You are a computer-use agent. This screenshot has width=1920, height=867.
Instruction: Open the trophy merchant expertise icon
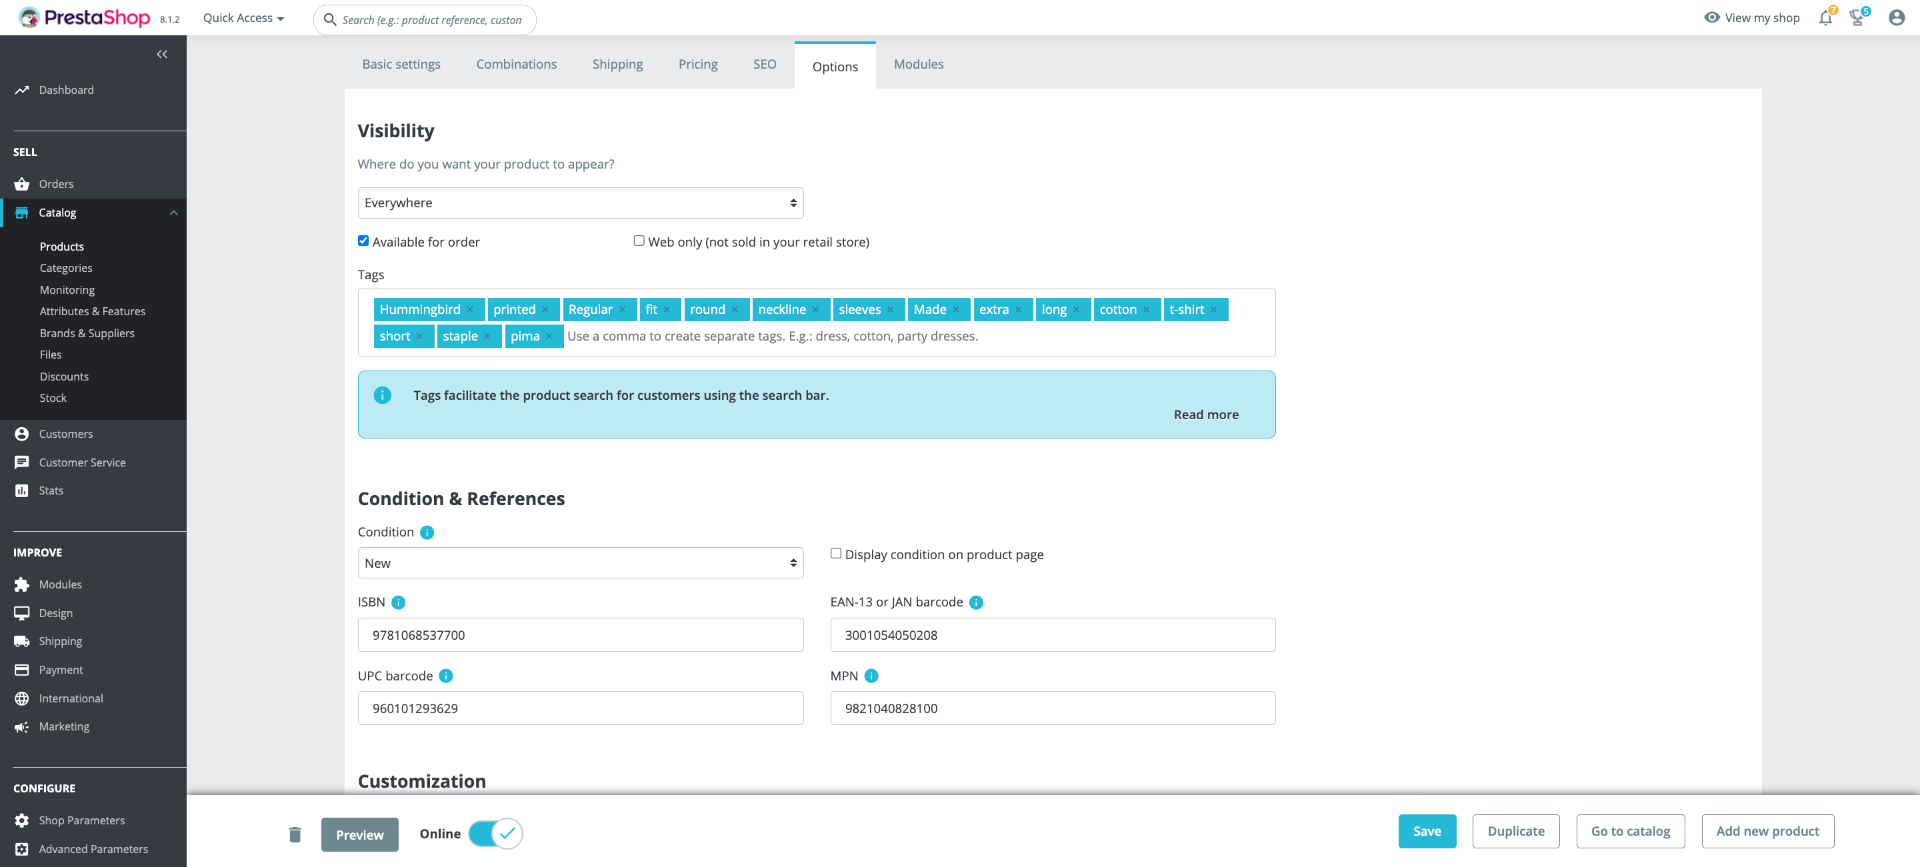pyautogui.click(x=1858, y=17)
